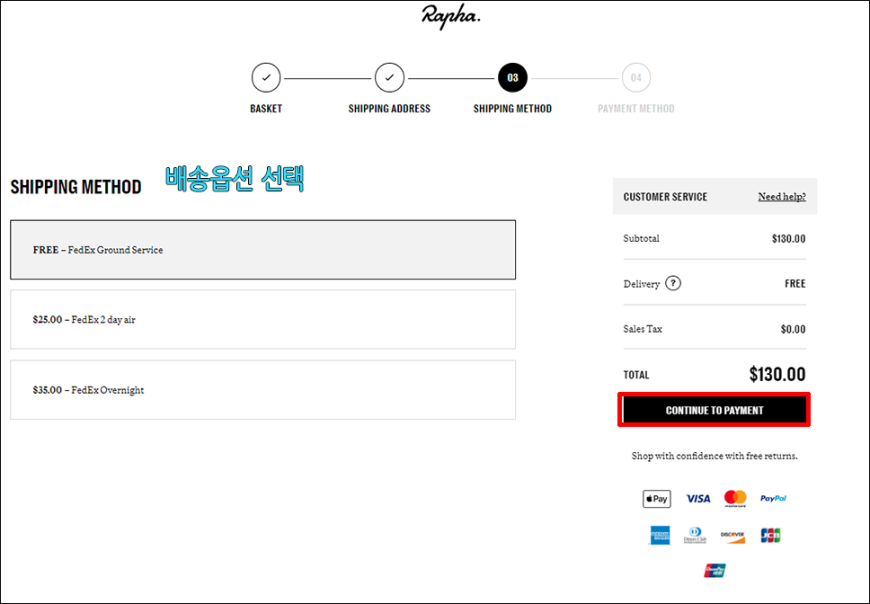Choose $25.00 FedEx 2 day air shipping

pyautogui.click(x=263, y=319)
